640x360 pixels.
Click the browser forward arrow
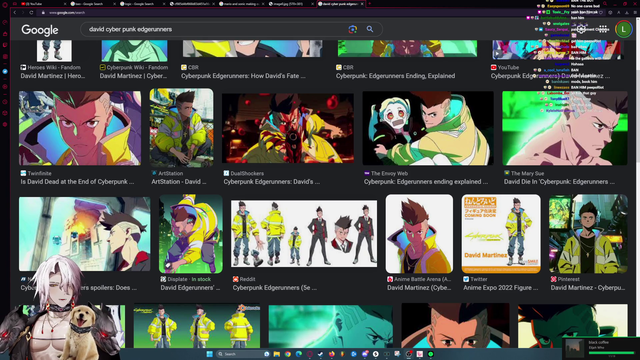click(23, 13)
